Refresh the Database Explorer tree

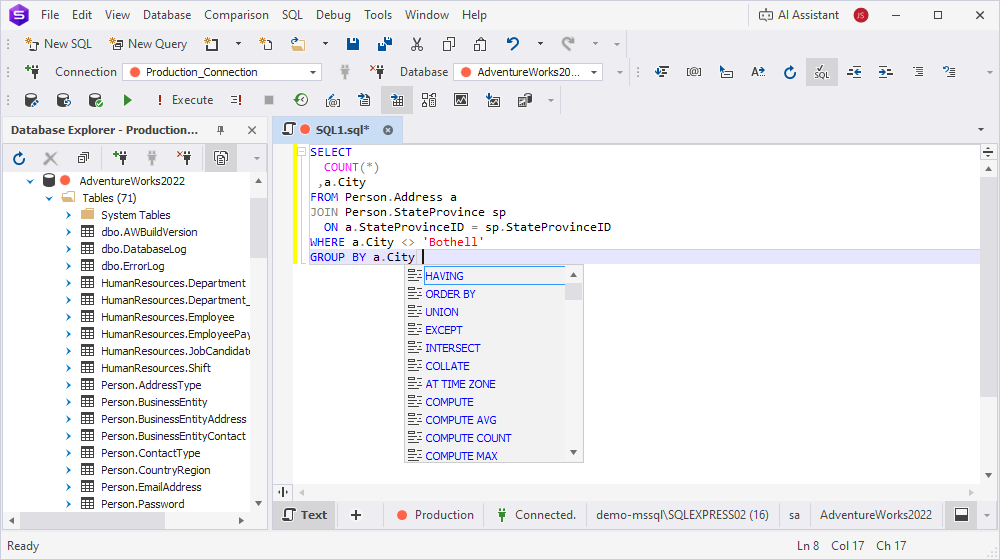point(19,158)
